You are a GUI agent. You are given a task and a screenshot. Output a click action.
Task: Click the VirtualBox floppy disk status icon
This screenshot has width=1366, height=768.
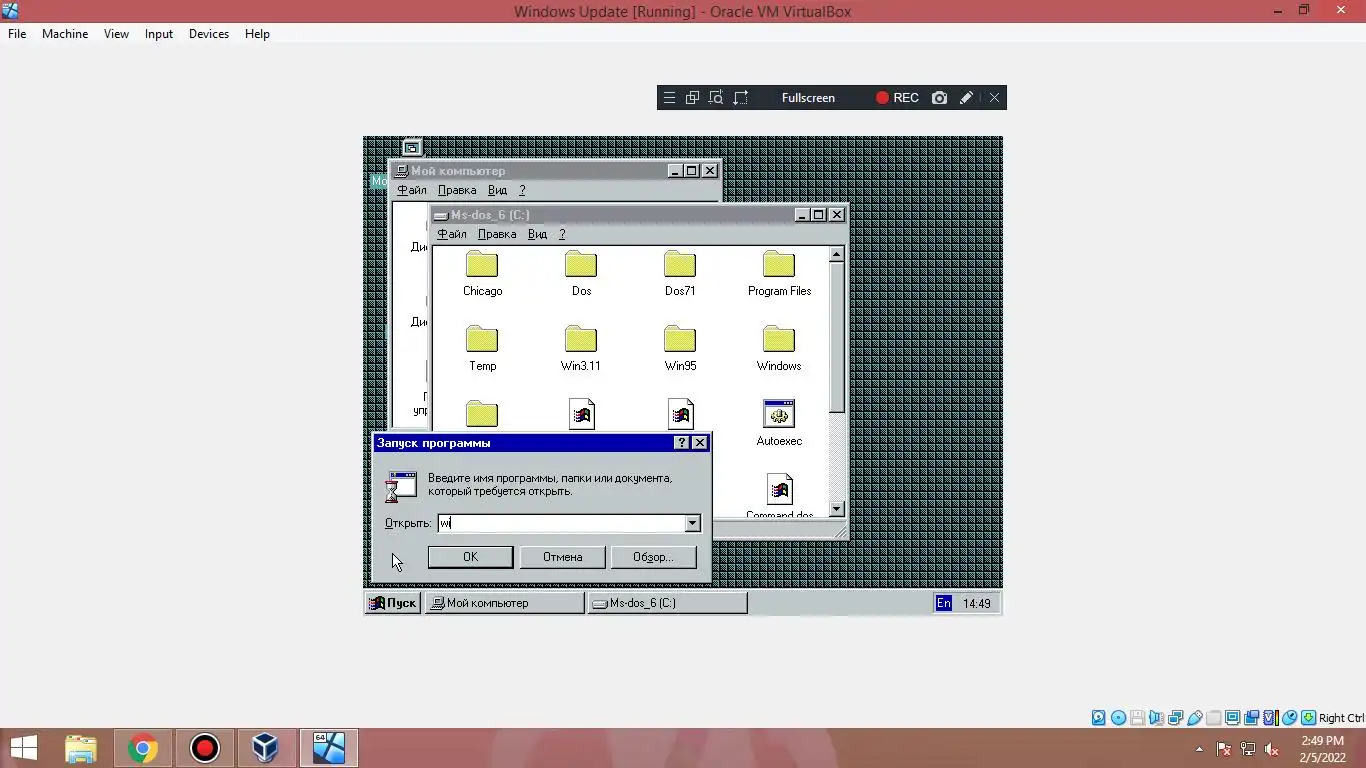[1138, 718]
